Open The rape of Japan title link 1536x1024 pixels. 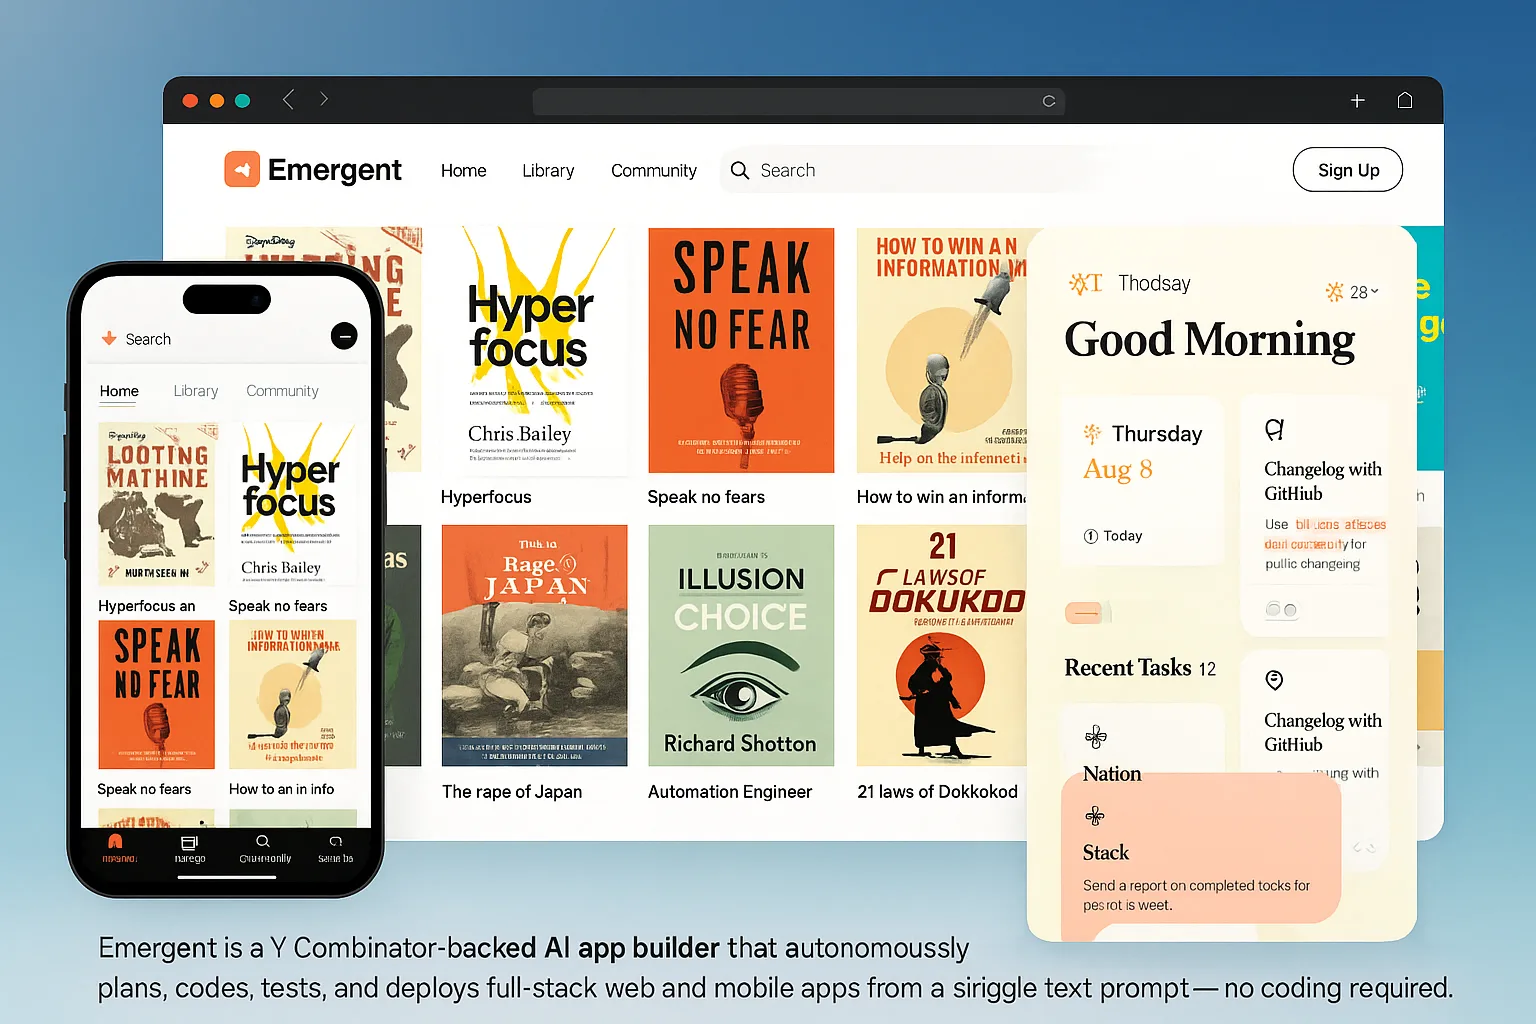click(512, 792)
